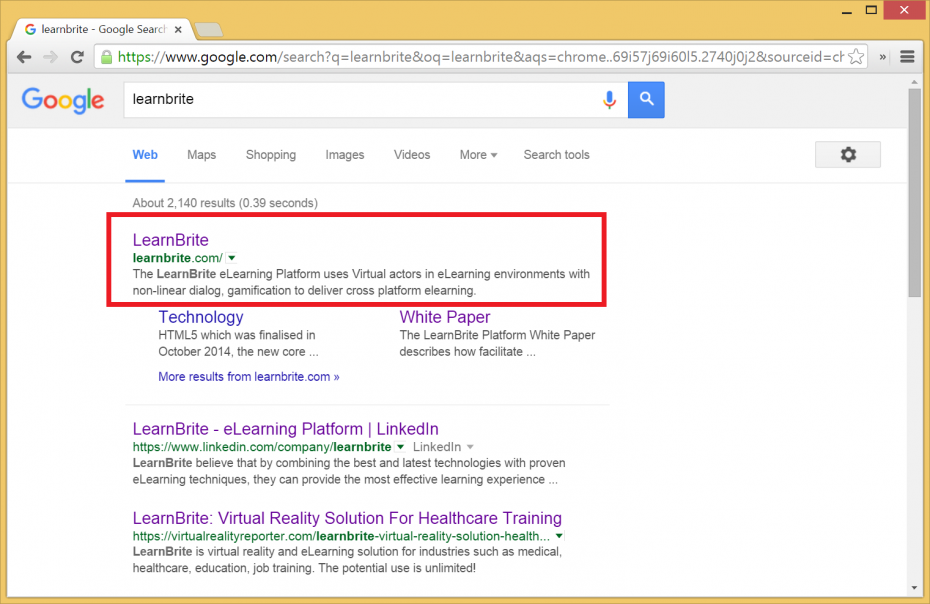Screen dimensions: 930x604
Task: Click the toolbar overflow chevron
Action: click(884, 57)
